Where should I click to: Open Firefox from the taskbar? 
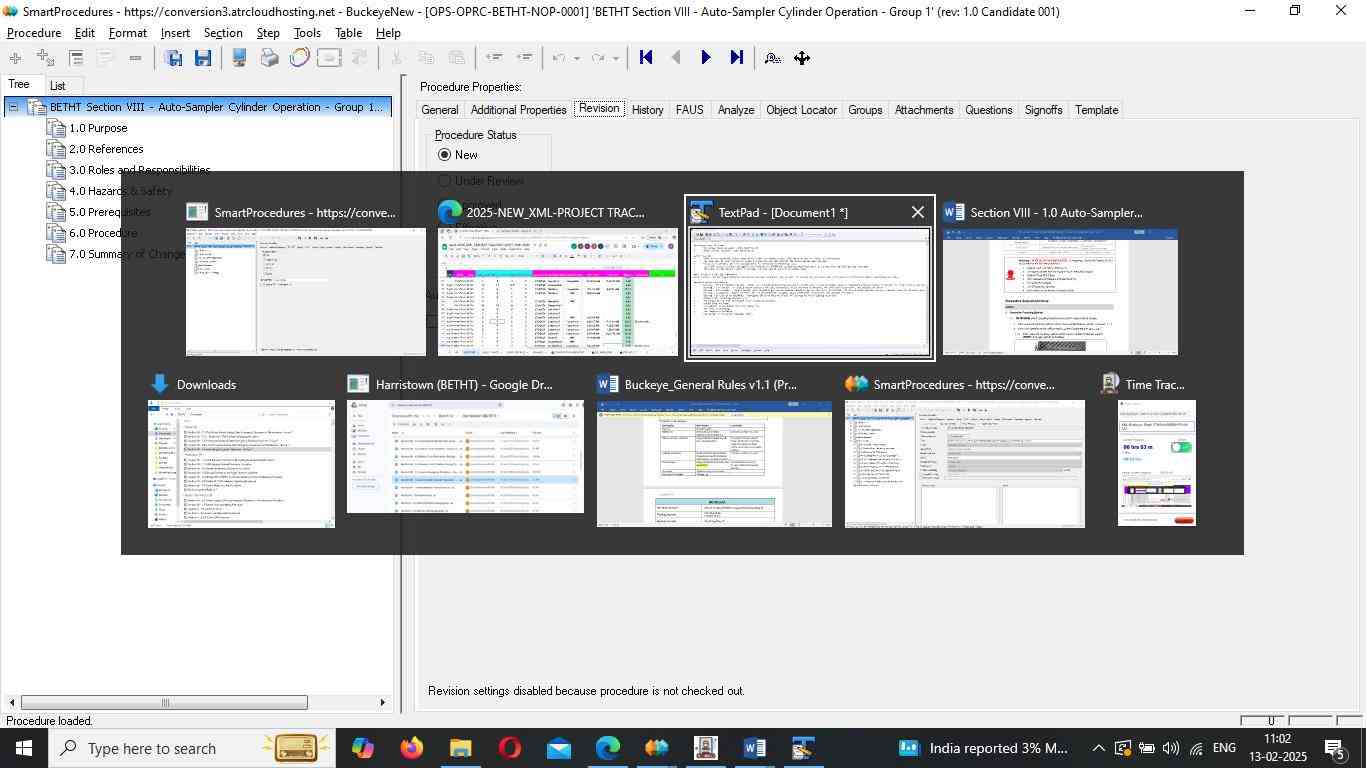point(411,748)
